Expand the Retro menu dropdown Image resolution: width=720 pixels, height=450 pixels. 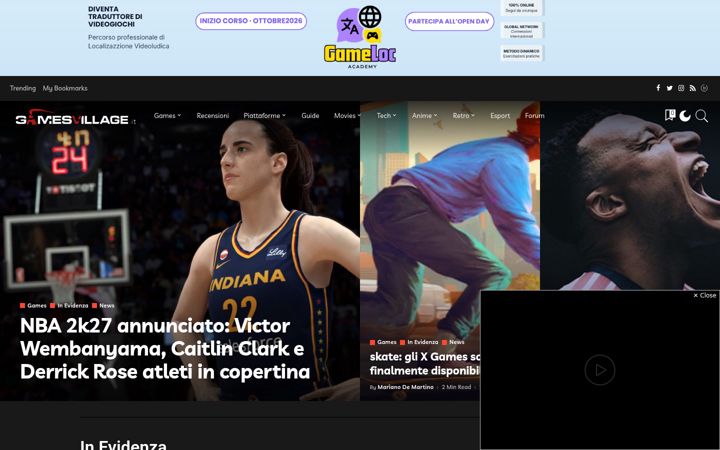(463, 116)
